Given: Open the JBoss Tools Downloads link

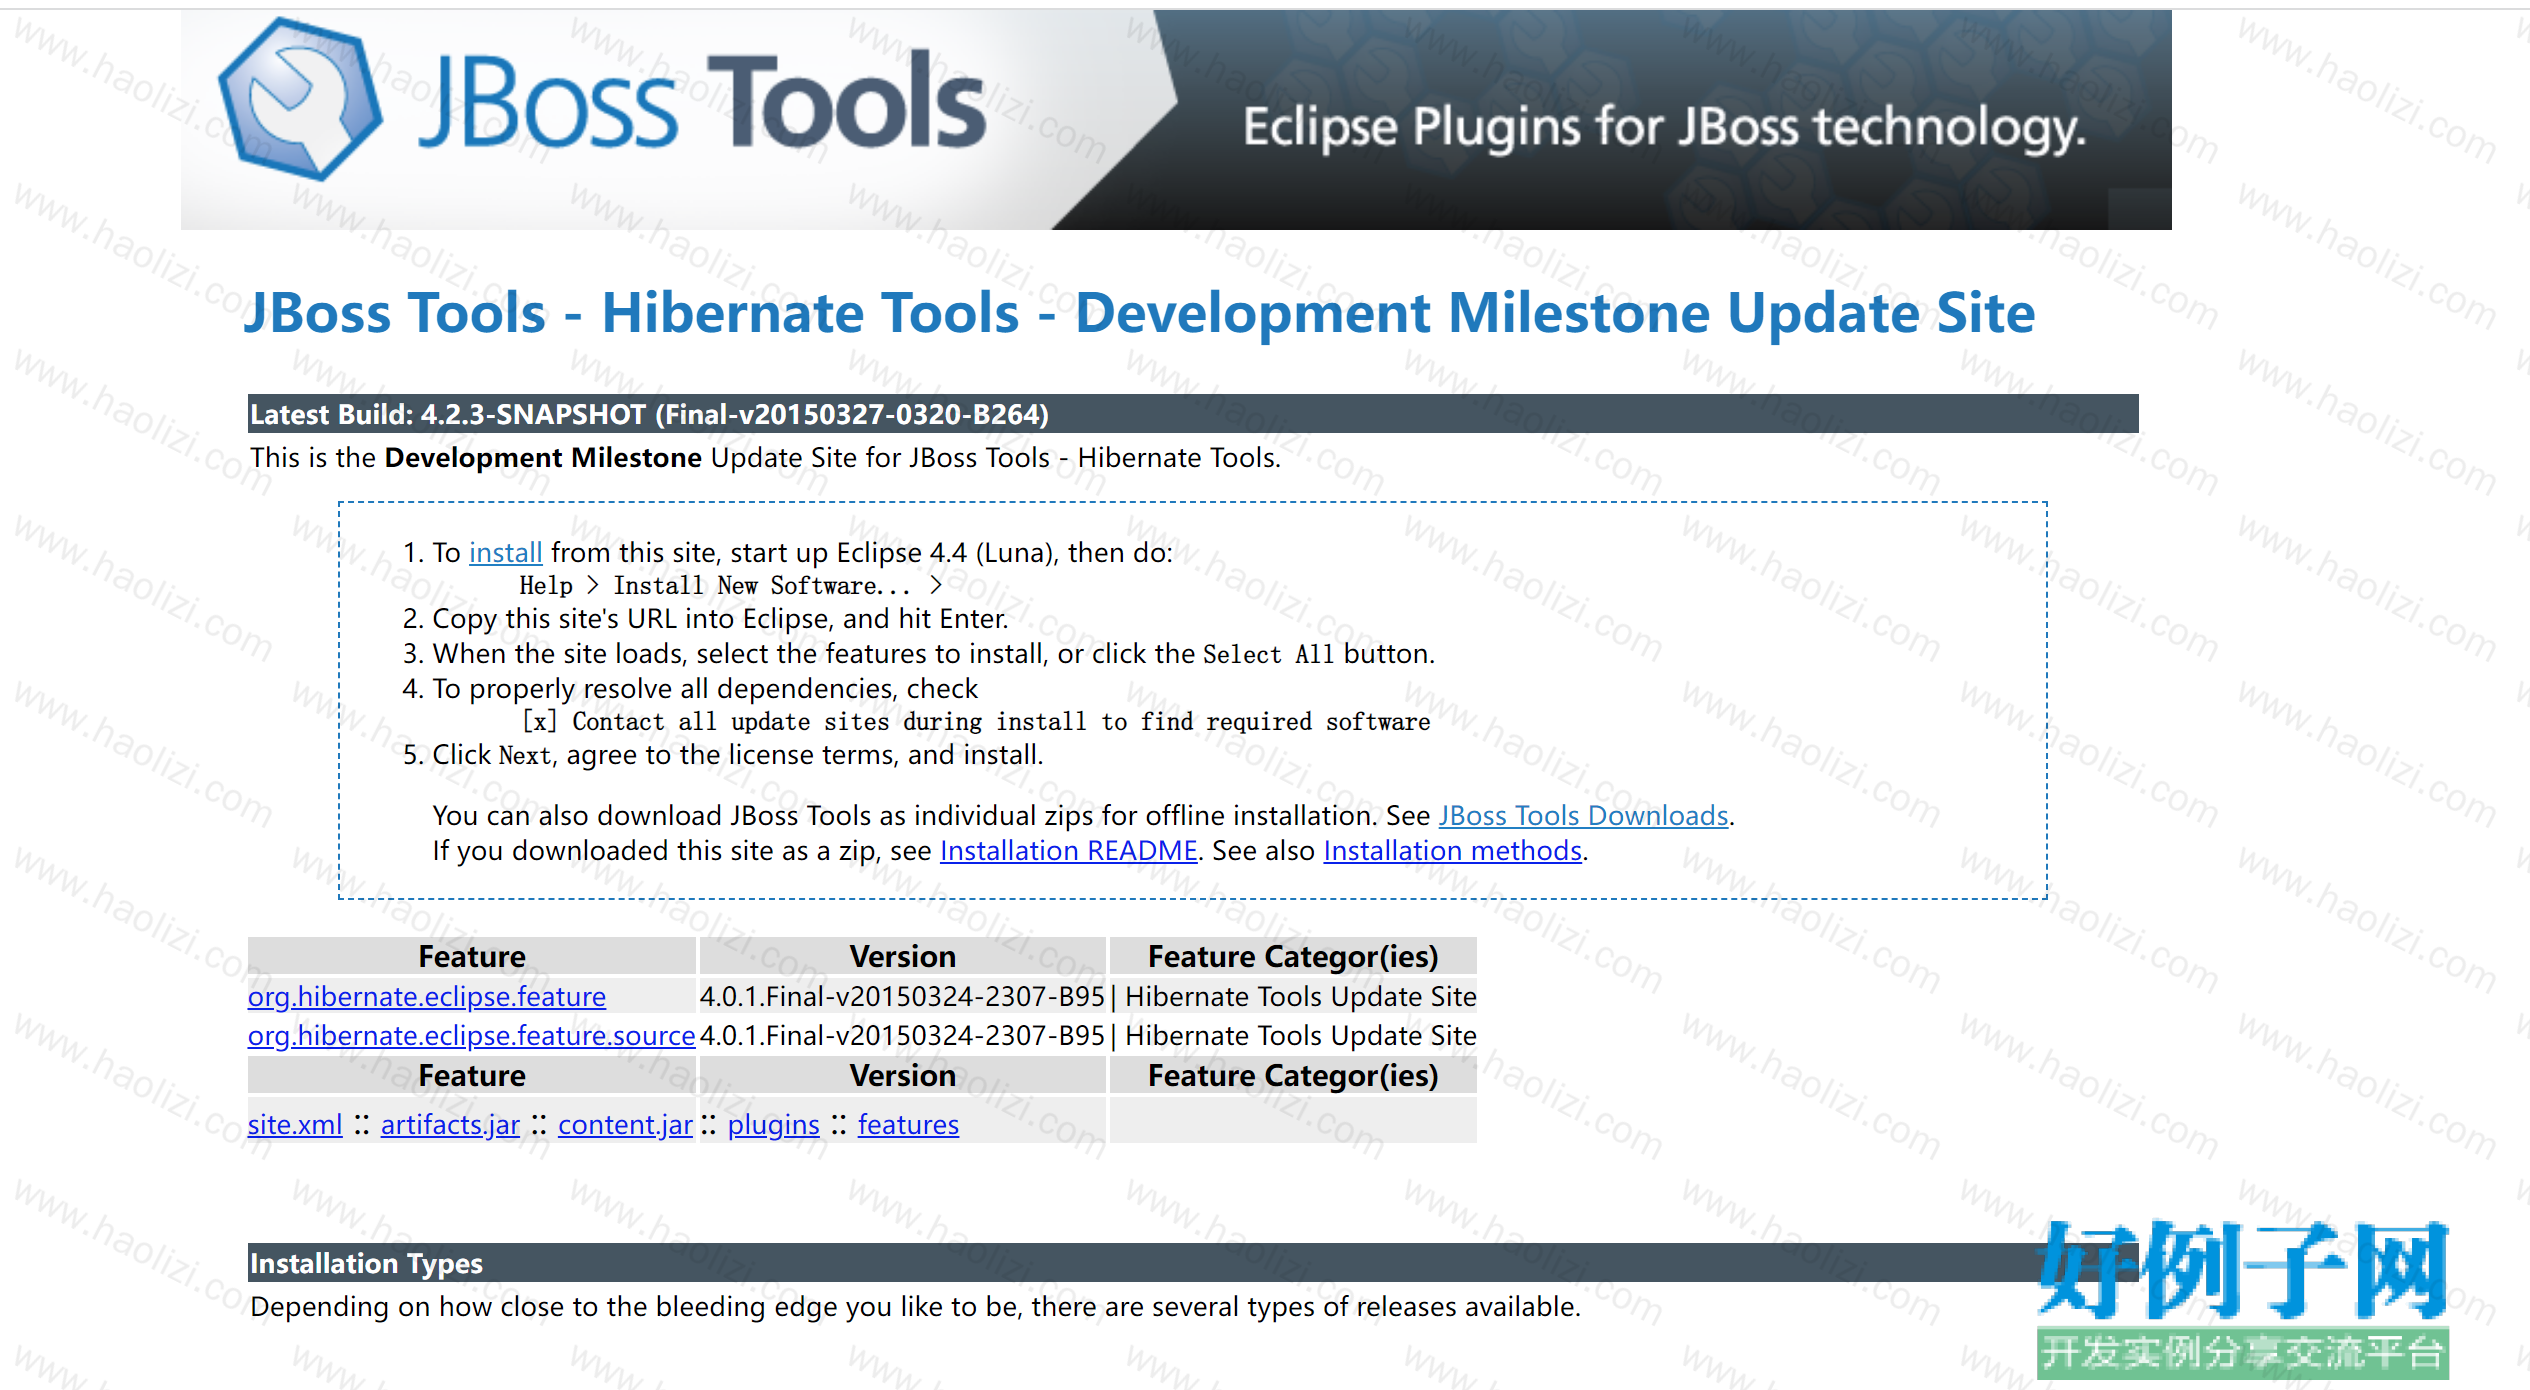Looking at the screenshot, I should point(1583,815).
